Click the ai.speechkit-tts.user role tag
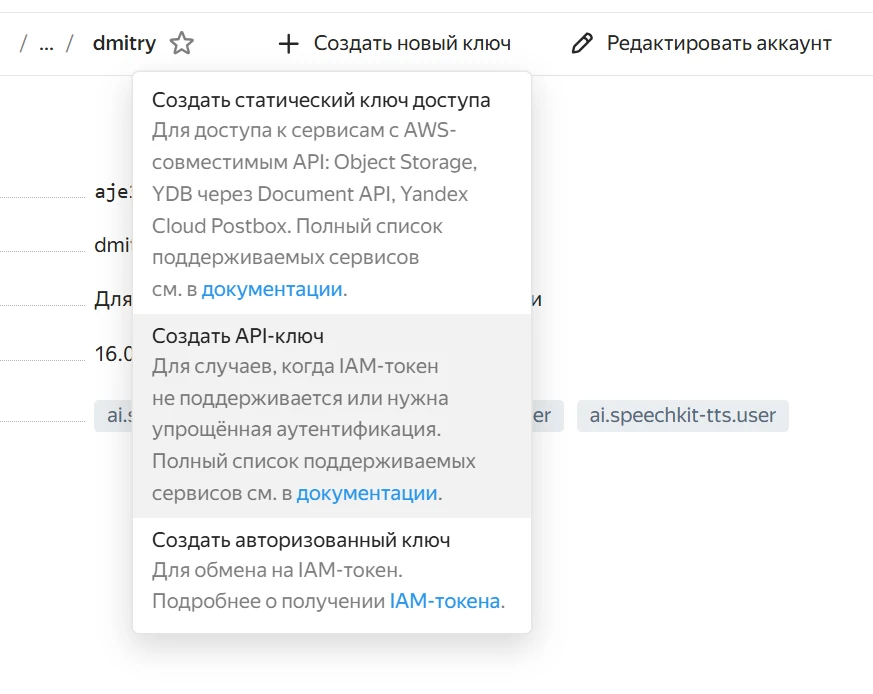This screenshot has height=694, width=873. point(683,416)
